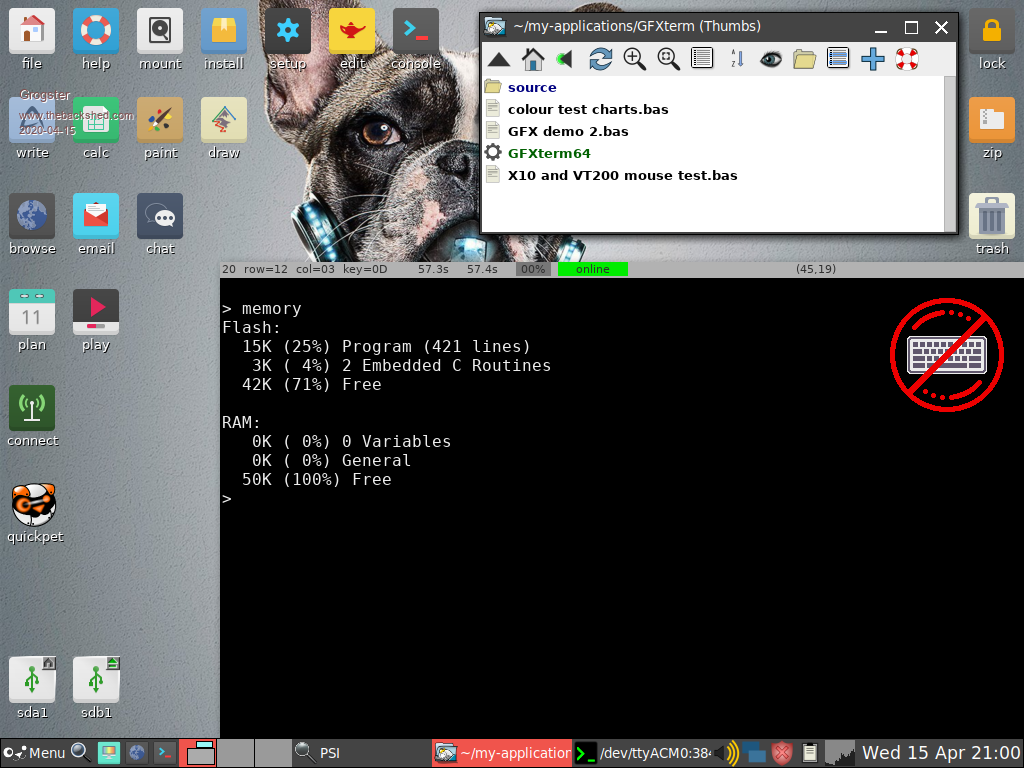
Task: Click the blue plus icon in file manager toolbar
Action: pyautogui.click(x=873, y=59)
